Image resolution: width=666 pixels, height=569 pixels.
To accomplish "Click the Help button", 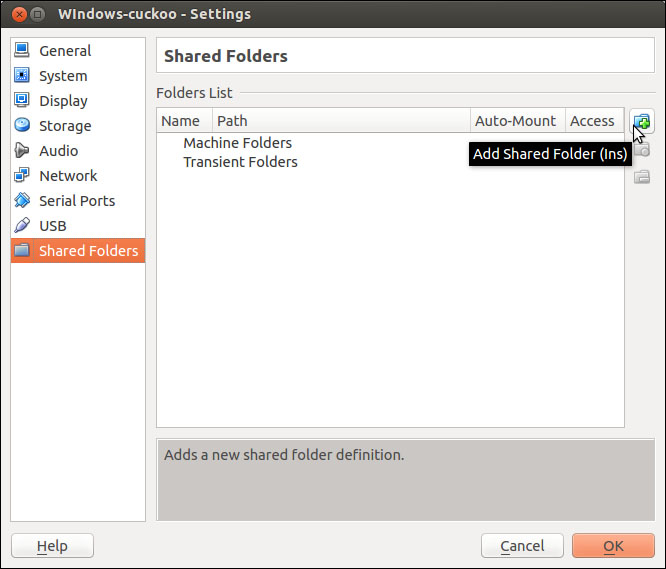I will click(52, 546).
